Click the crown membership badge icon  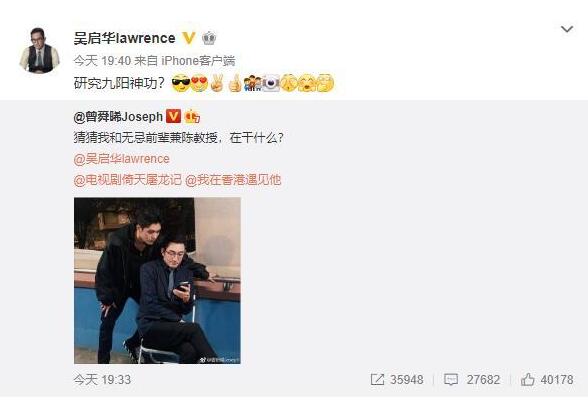(x=209, y=38)
